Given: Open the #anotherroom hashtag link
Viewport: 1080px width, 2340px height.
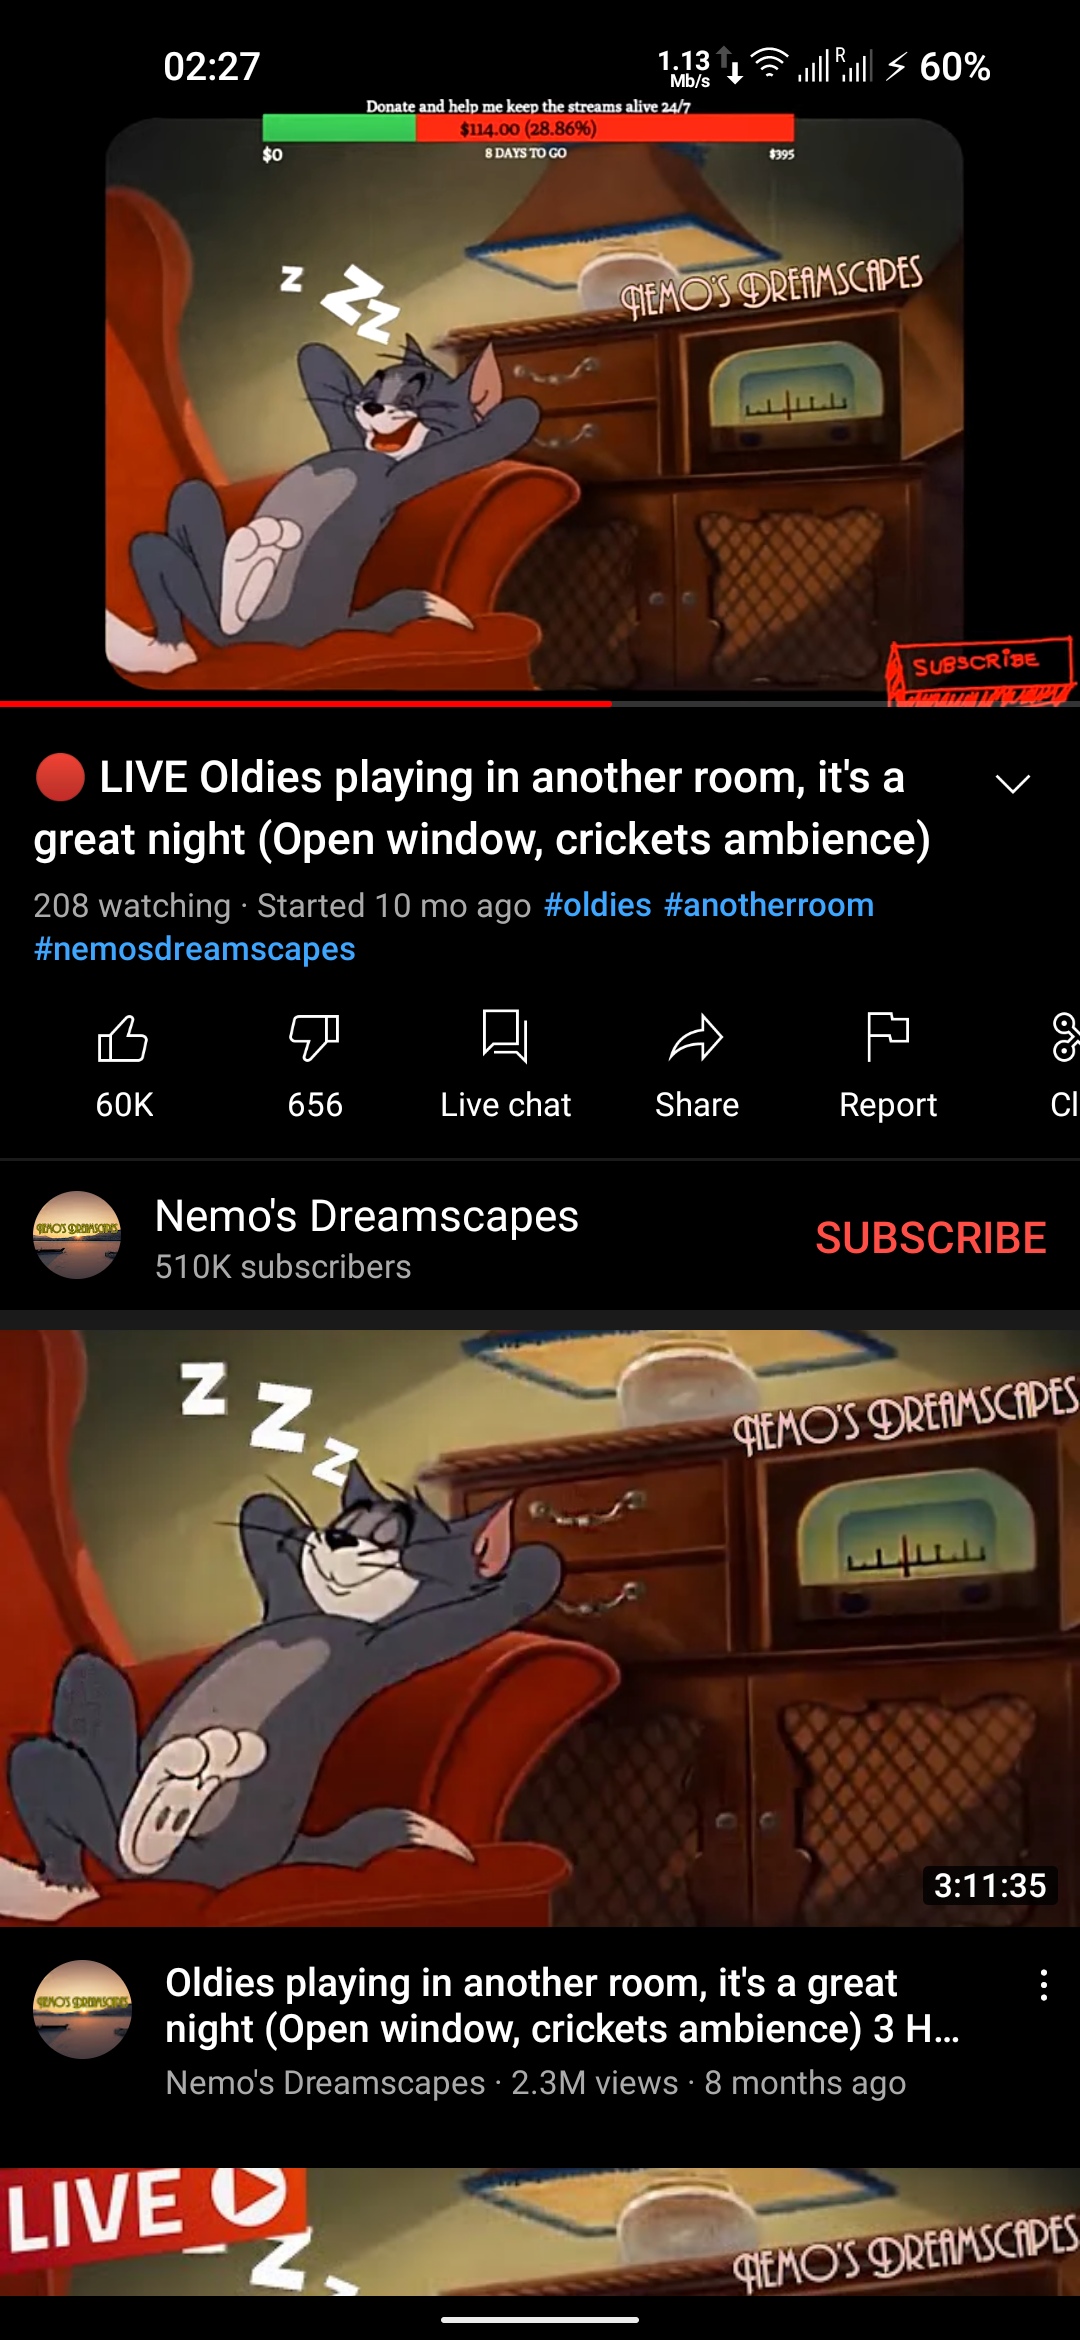Looking at the screenshot, I should (769, 905).
